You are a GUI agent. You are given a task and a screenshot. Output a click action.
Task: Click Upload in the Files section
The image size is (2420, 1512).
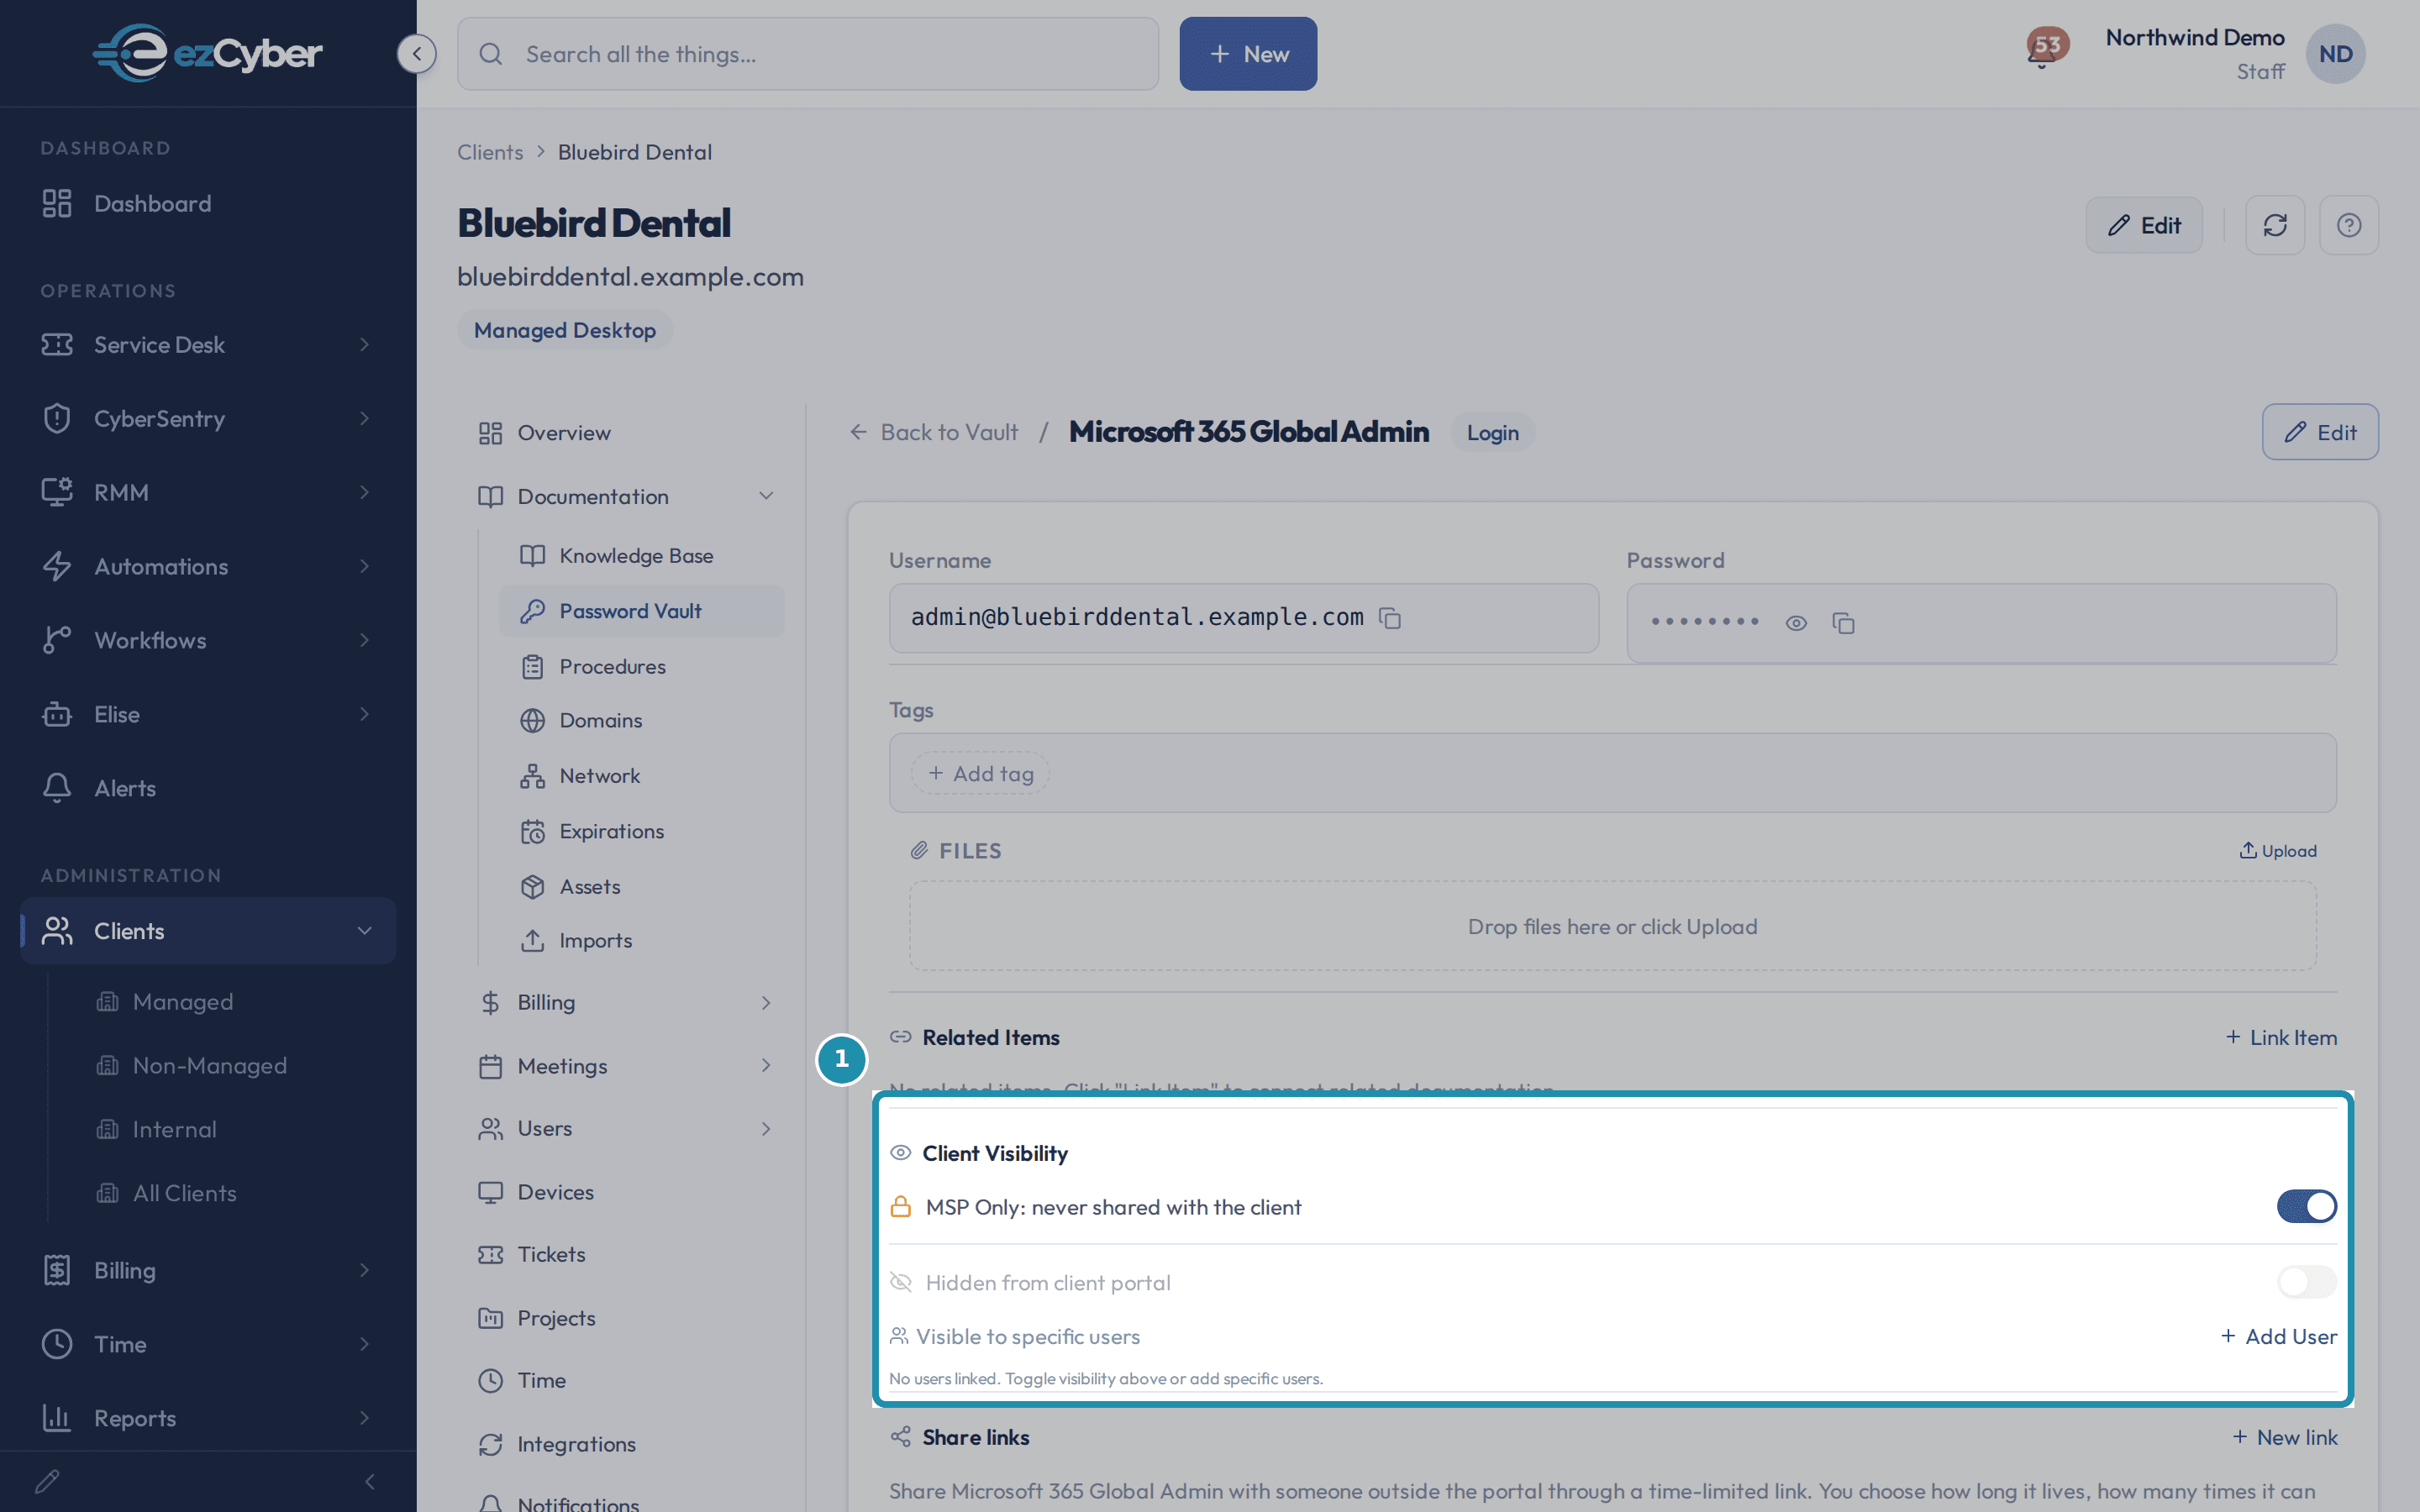[x=2278, y=851]
